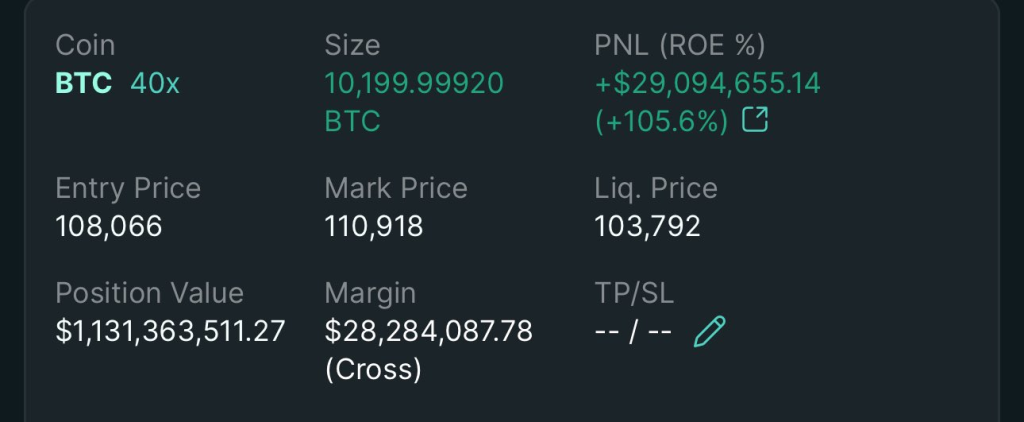Click the +105.6% ROE percentage
The height and width of the screenshot is (422, 1024).
(x=661, y=122)
